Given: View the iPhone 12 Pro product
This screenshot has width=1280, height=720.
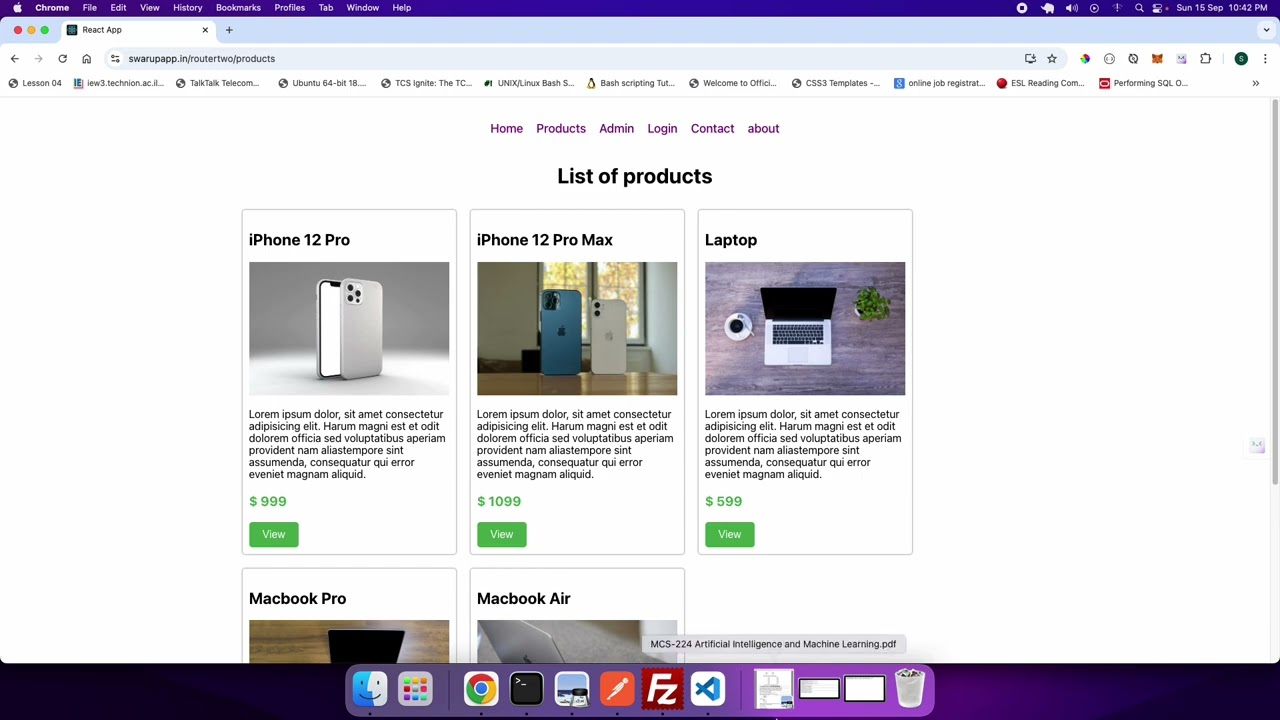Looking at the screenshot, I should pos(274,535).
